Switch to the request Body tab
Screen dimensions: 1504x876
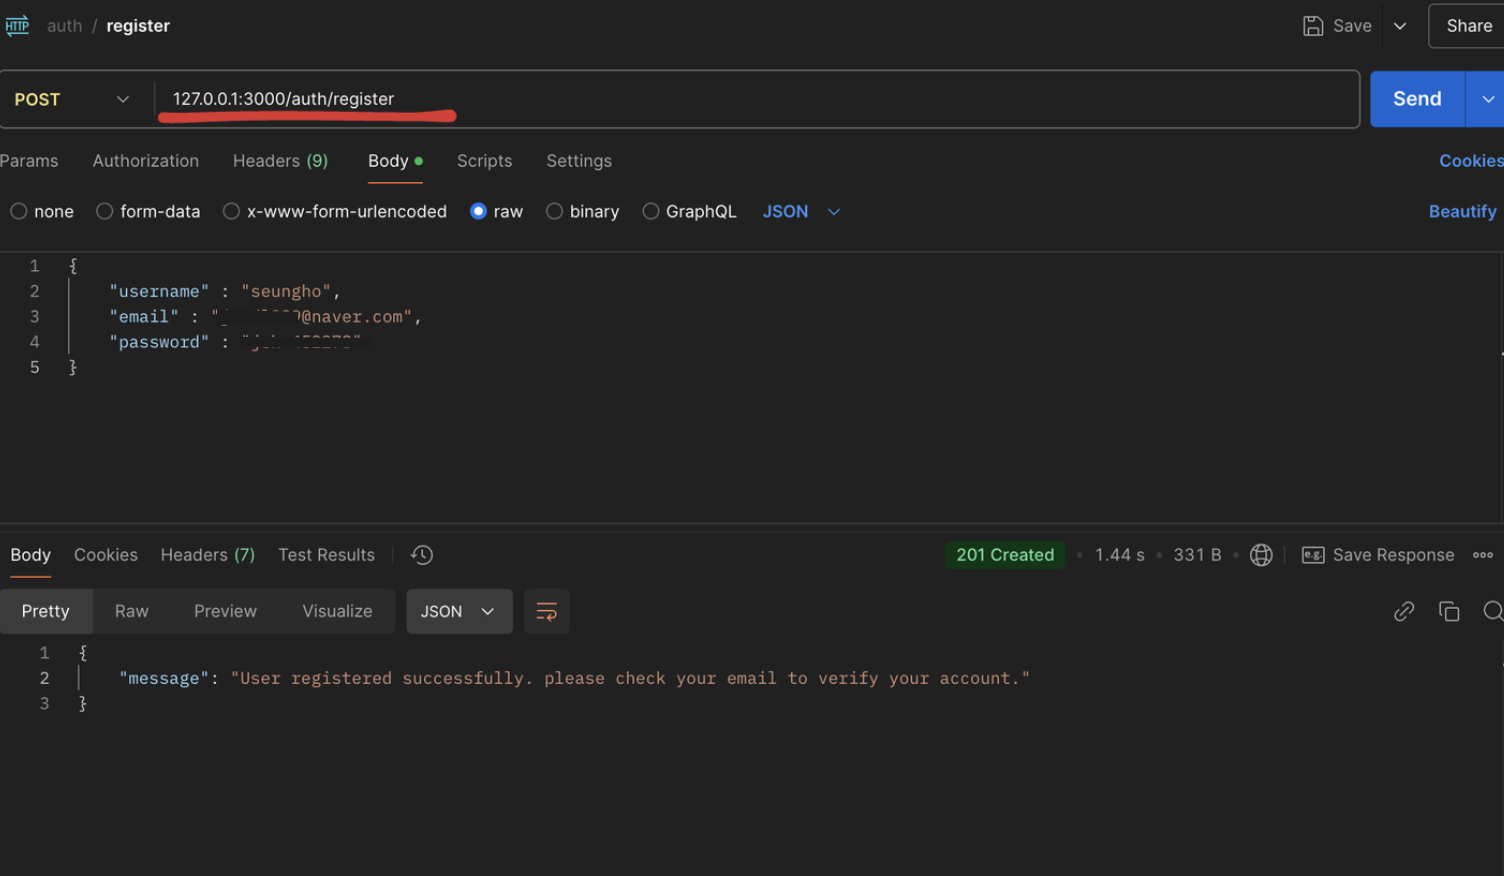point(395,161)
